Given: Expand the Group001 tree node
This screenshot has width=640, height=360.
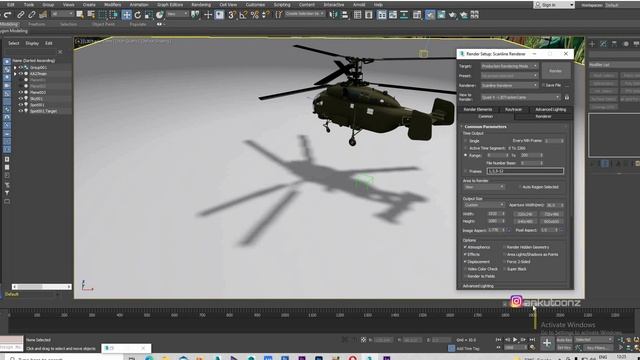Looking at the screenshot, I should (x=15, y=67).
